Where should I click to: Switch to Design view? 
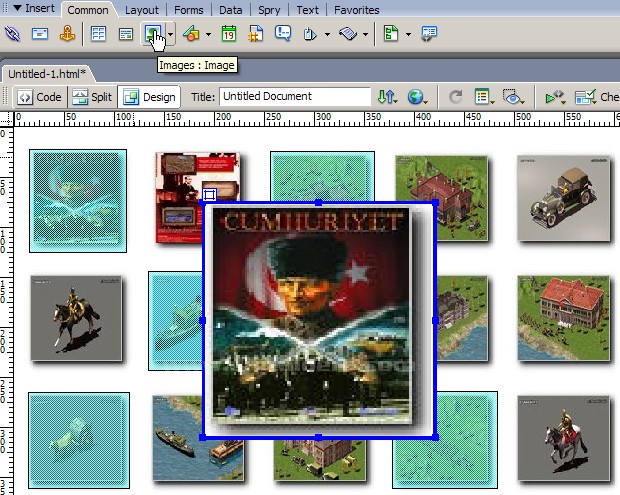[x=149, y=97]
